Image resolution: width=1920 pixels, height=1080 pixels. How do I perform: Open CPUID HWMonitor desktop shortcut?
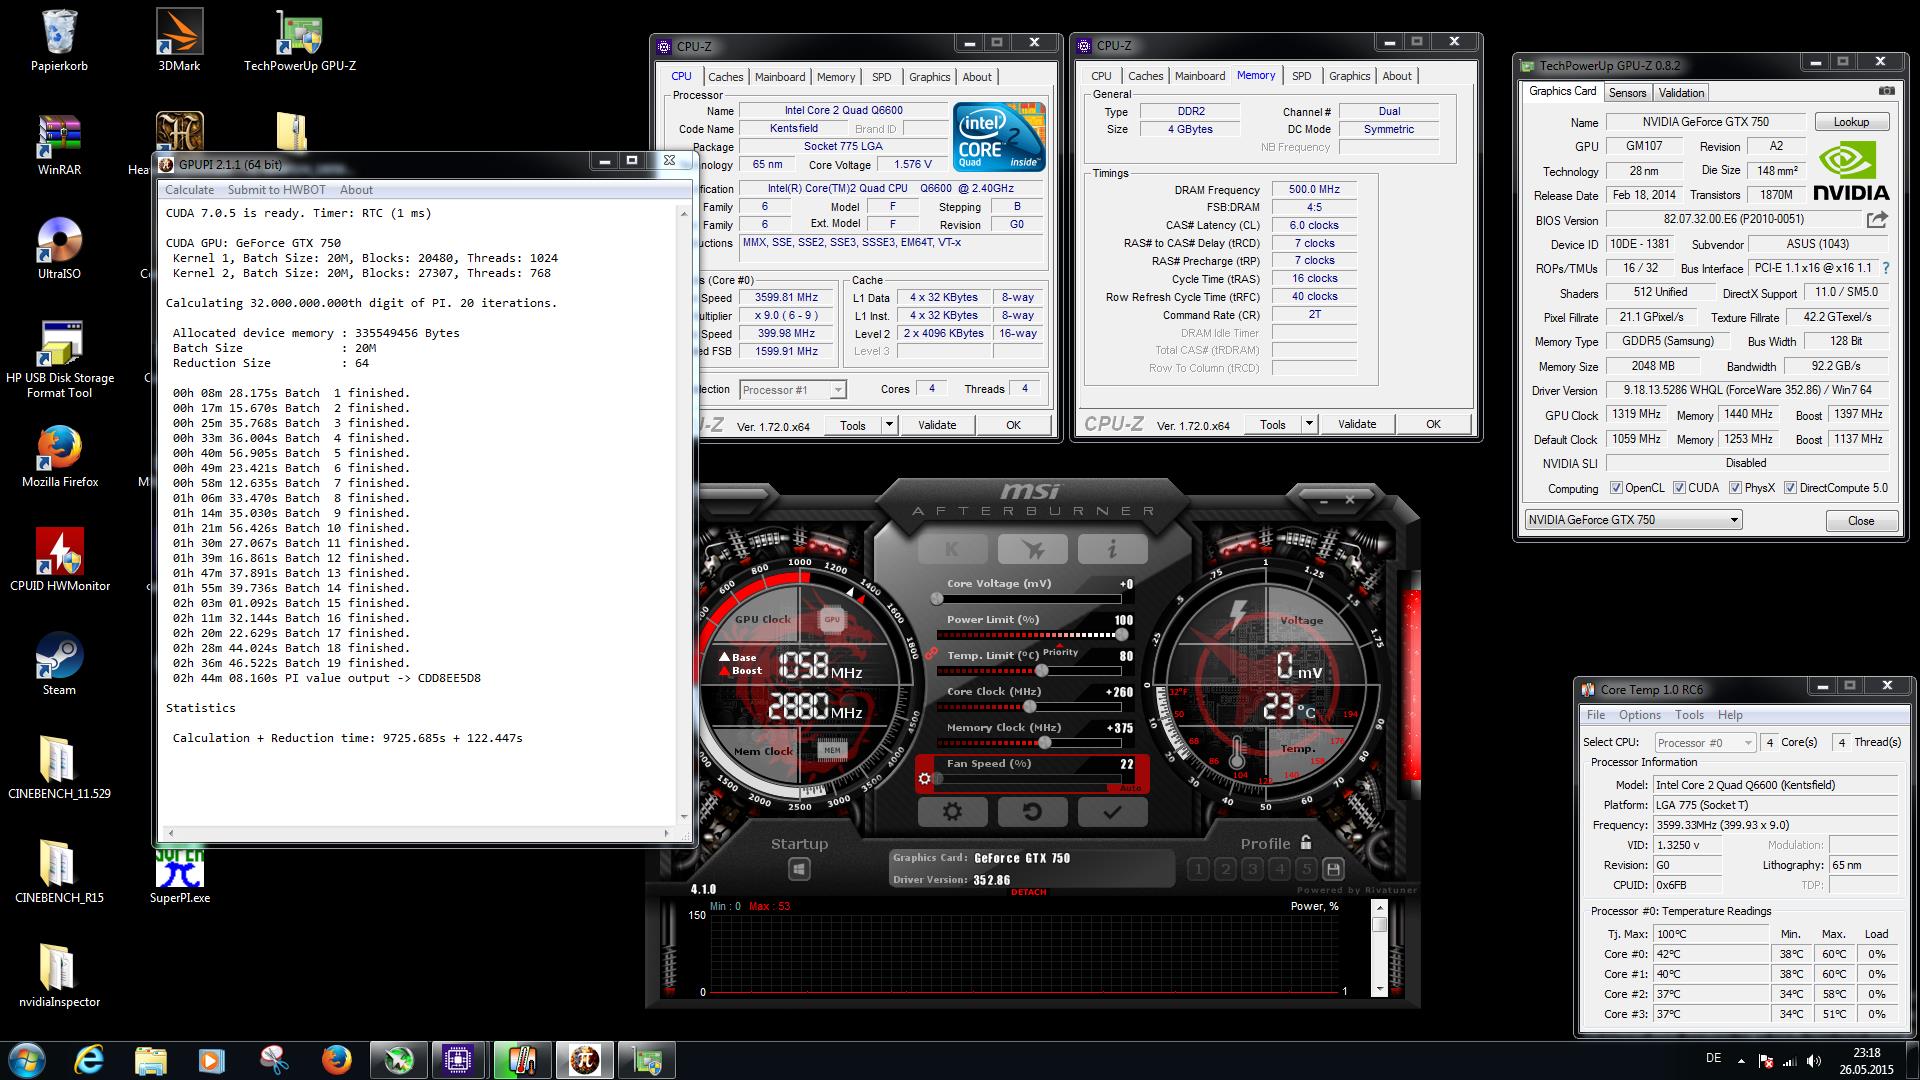click(59, 560)
